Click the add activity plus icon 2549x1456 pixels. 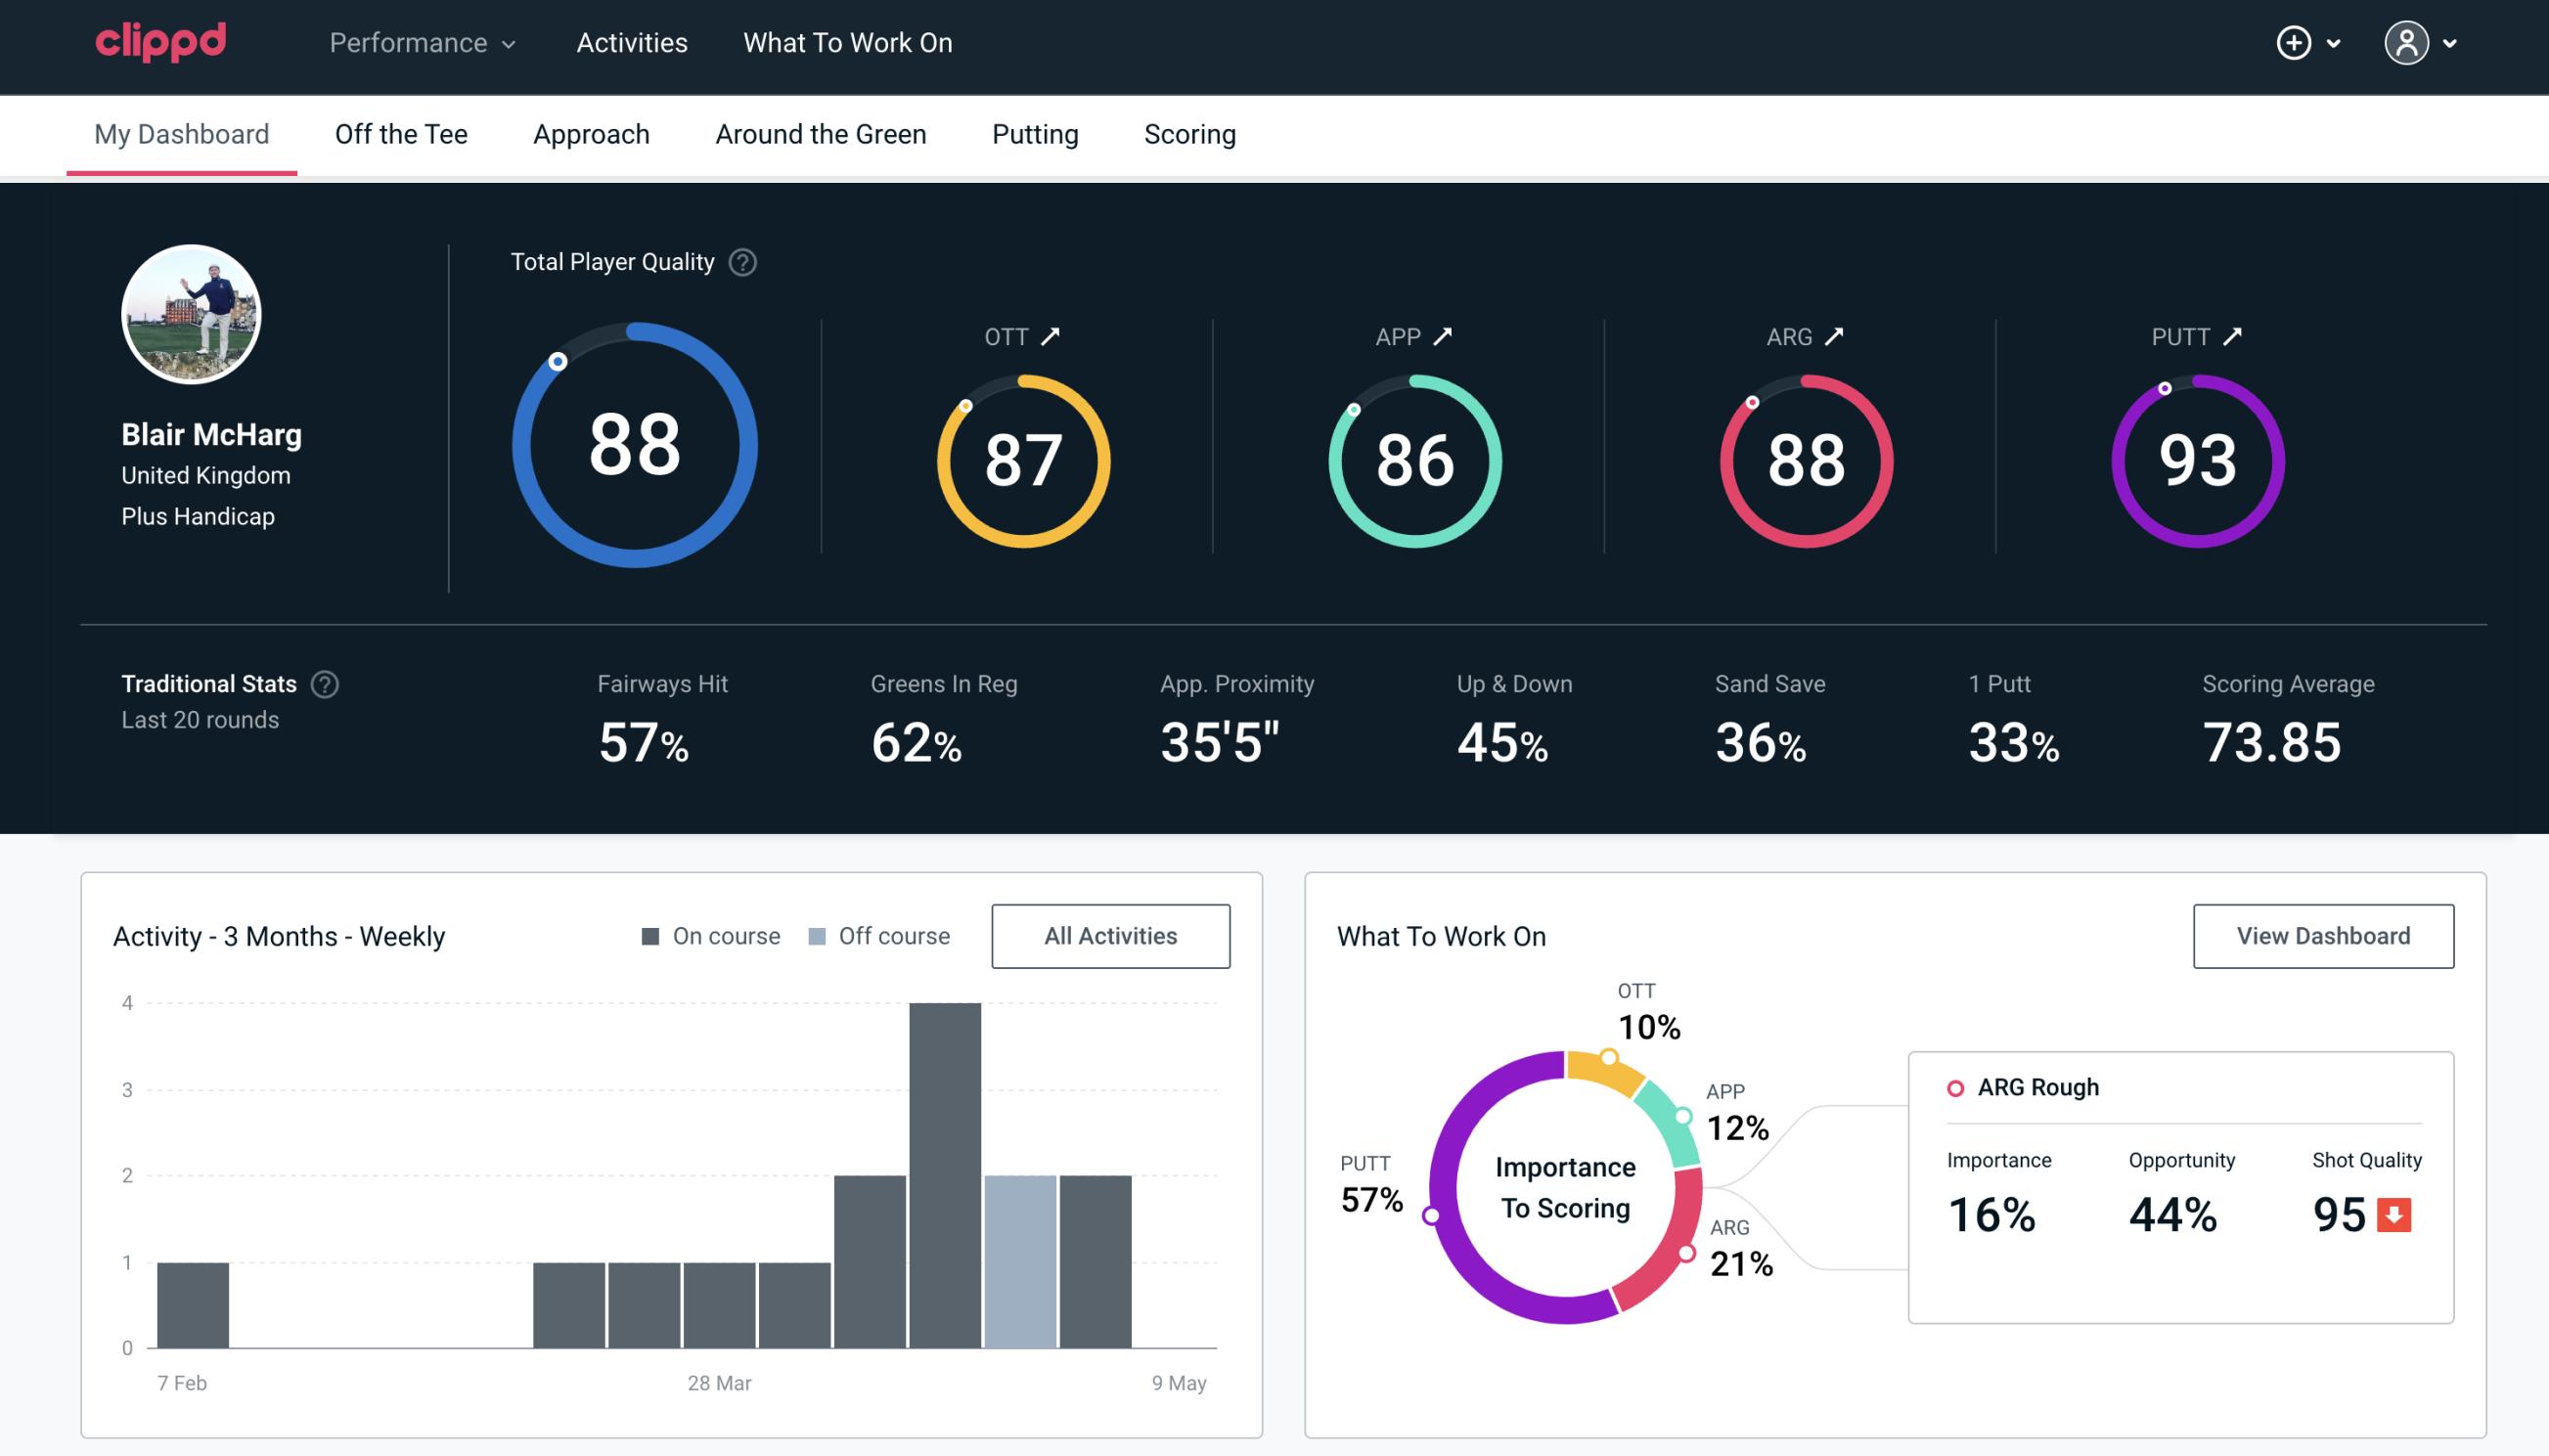[2297, 44]
